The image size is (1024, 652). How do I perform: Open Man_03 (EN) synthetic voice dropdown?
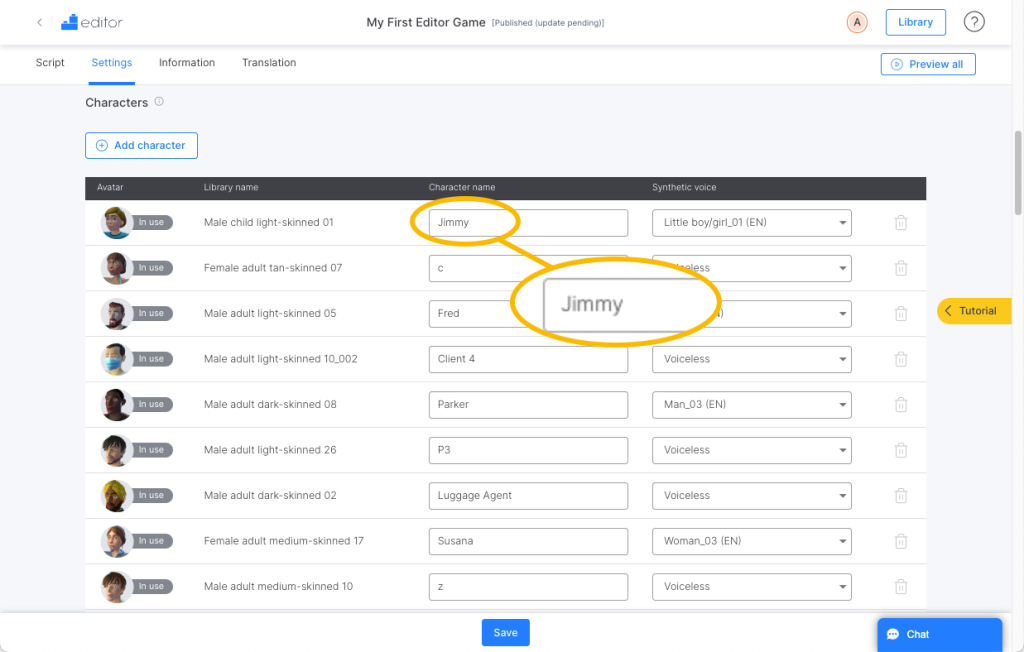pos(751,404)
